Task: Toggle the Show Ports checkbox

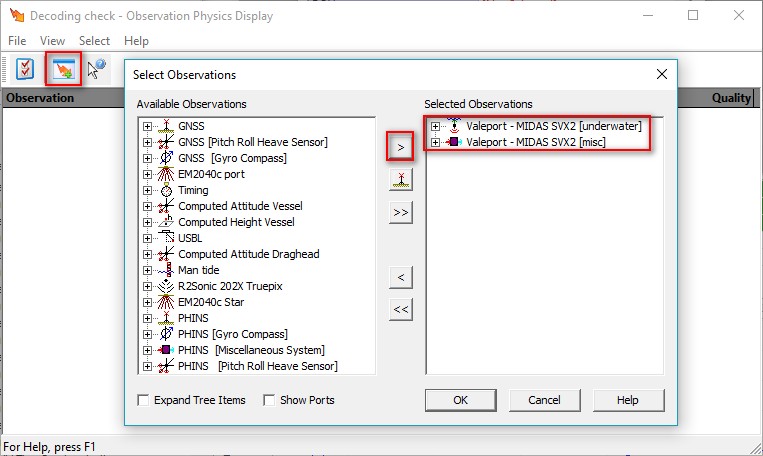Action: coord(269,400)
